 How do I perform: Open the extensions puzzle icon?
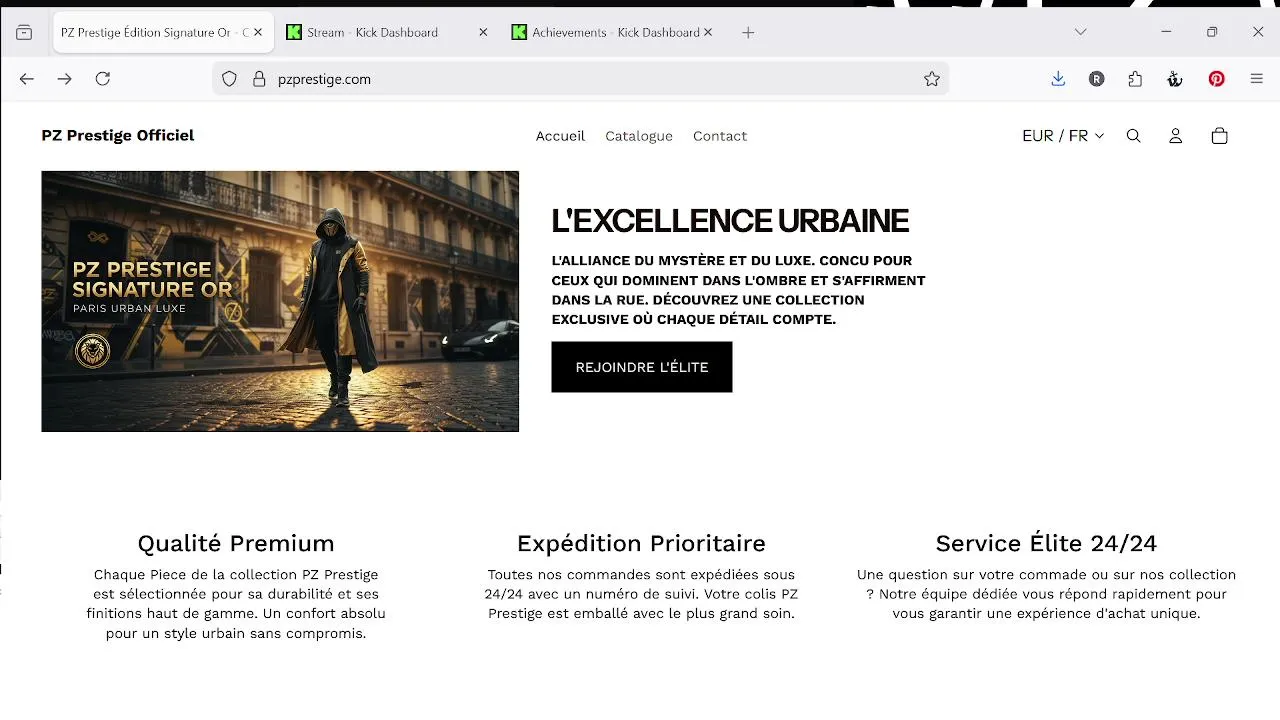1135,79
